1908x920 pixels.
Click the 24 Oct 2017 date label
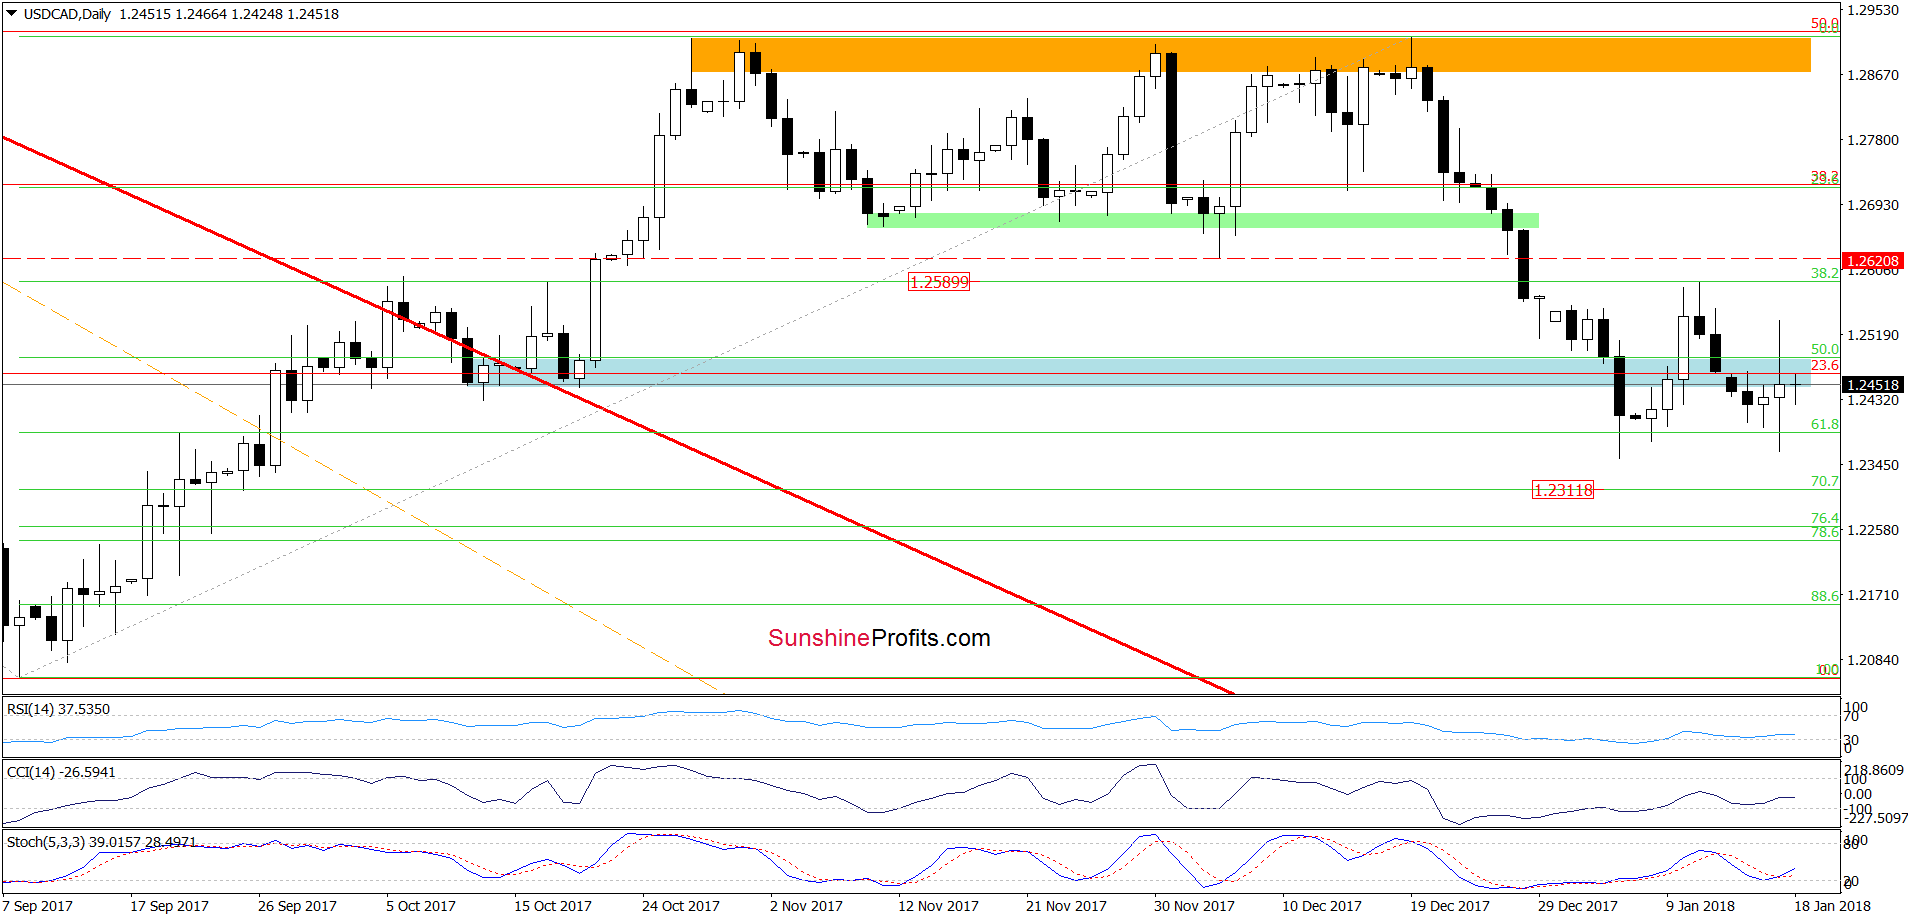point(681,906)
